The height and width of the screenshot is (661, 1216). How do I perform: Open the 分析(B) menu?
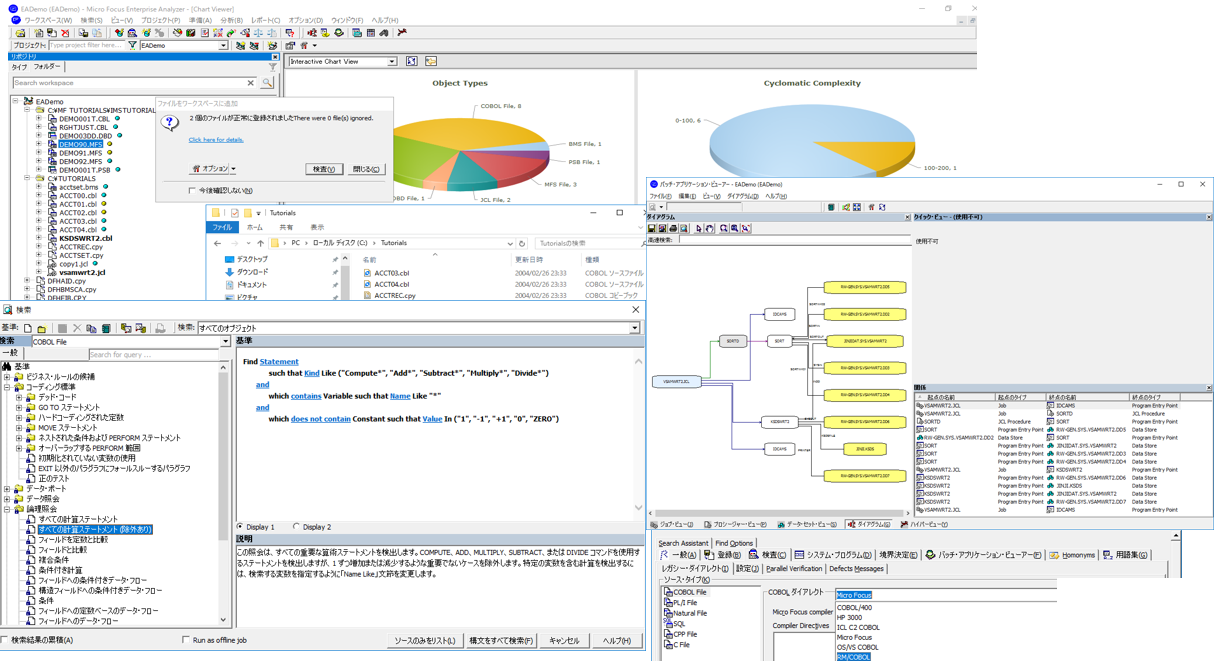[231, 20]
